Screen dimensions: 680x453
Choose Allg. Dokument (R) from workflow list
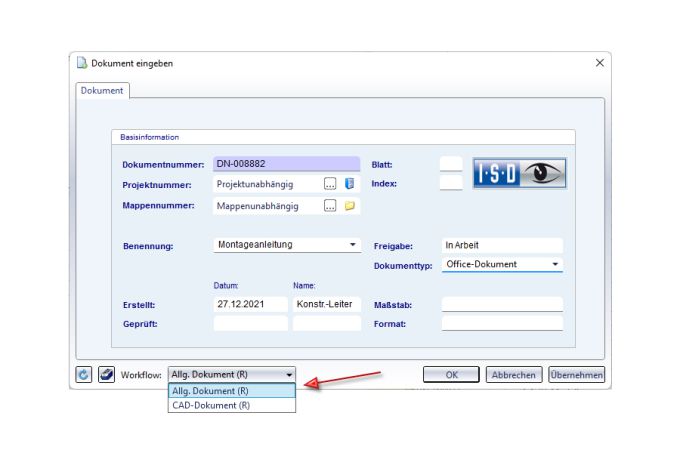pos(210,391)
